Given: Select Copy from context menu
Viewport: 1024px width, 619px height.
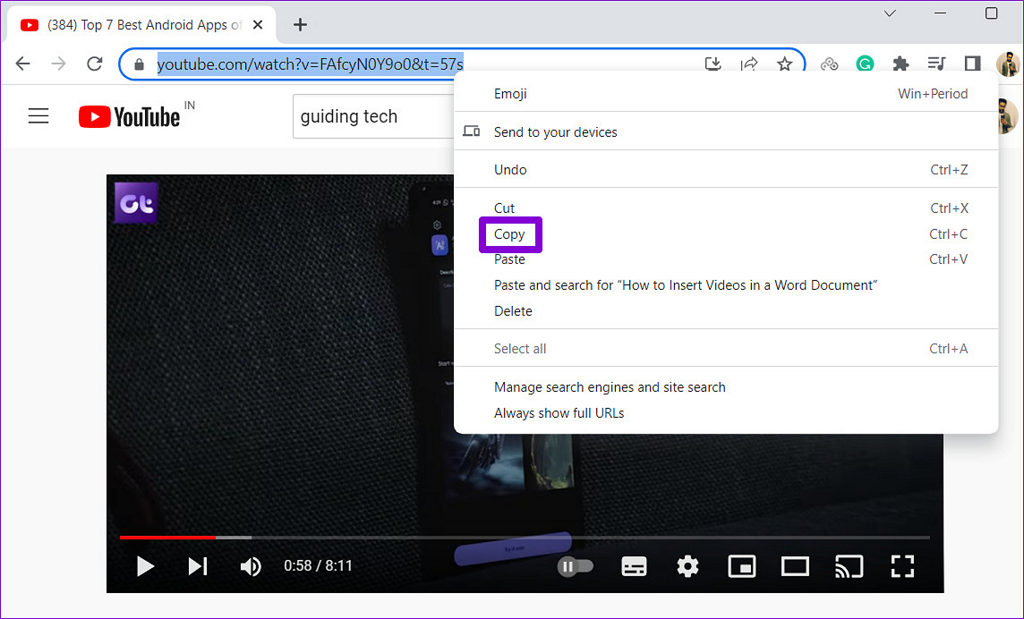Looking at the screenshot, I should [509, 234].
